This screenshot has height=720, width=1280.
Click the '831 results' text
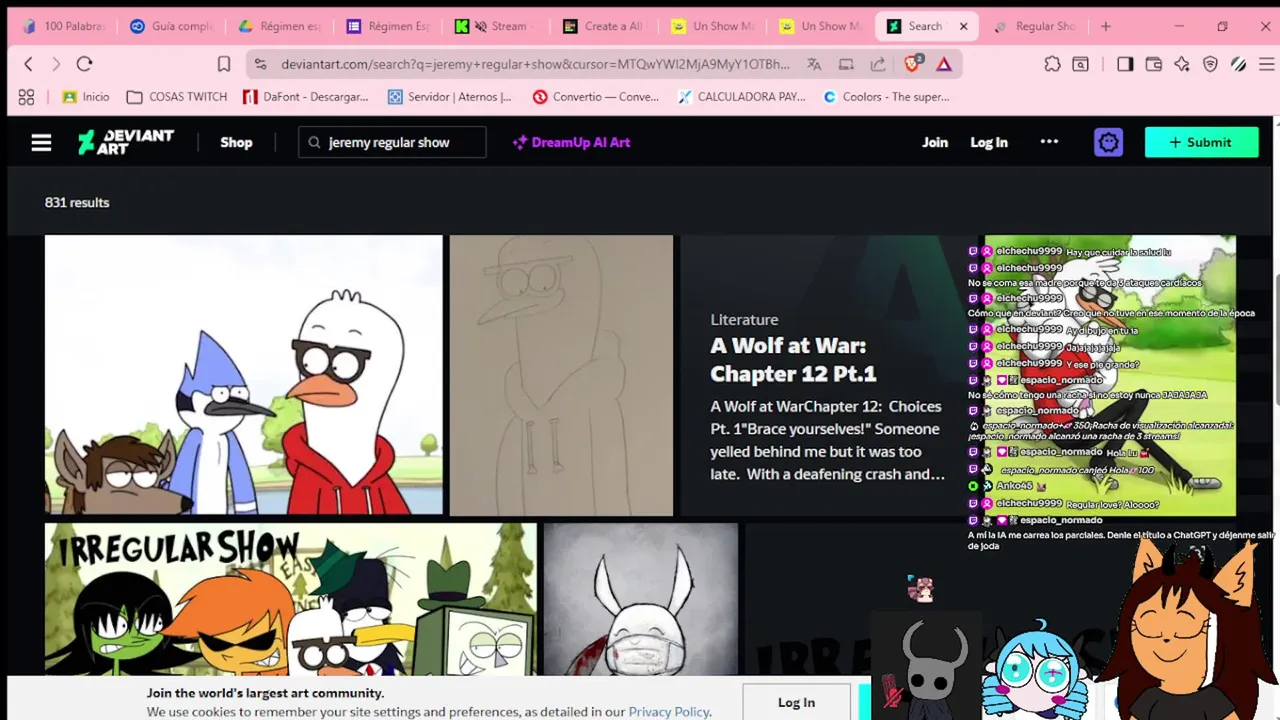point(77,202)
